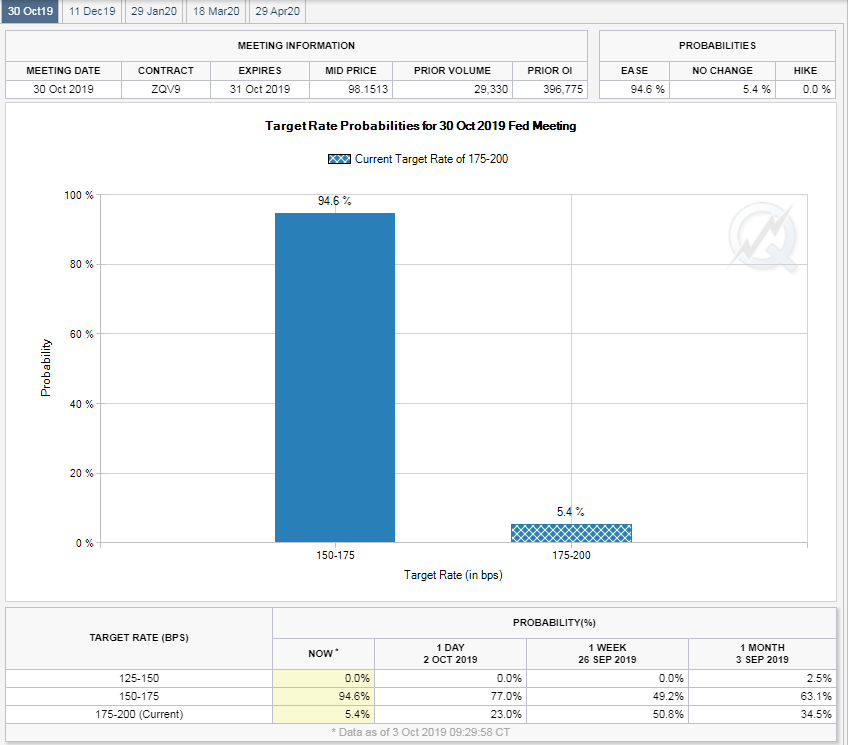848x745 pixels.
Task: Show the 29 Apr20 meeting tab
Action: pyautogui.click(x=277, y=11)
